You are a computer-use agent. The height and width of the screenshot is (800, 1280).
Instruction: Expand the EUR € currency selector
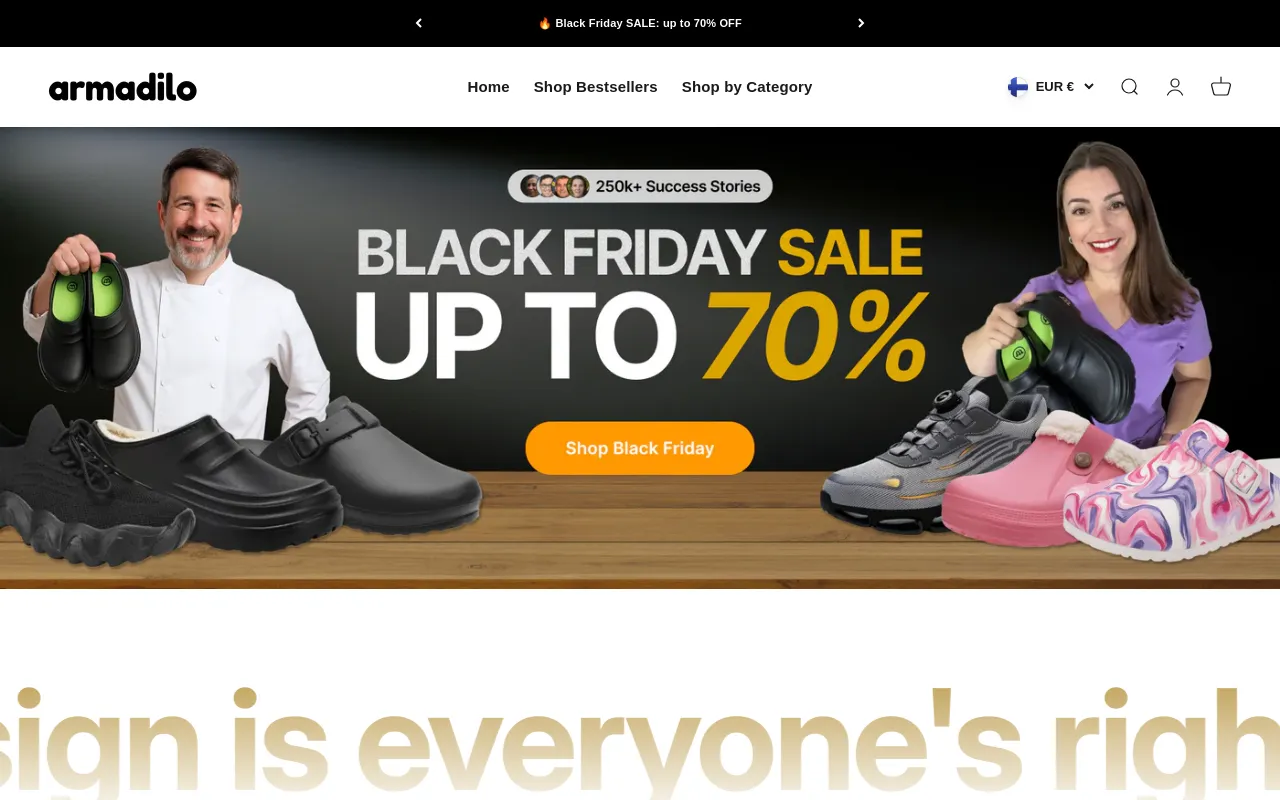[1051, 87]
